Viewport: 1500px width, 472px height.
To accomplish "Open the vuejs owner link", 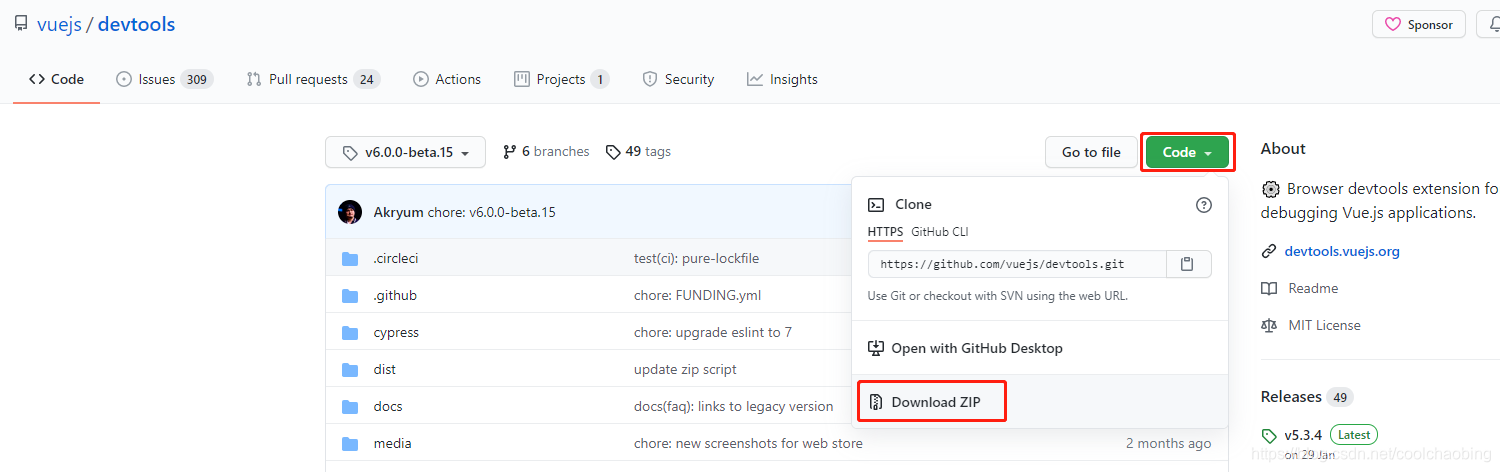I will [59, 24].
